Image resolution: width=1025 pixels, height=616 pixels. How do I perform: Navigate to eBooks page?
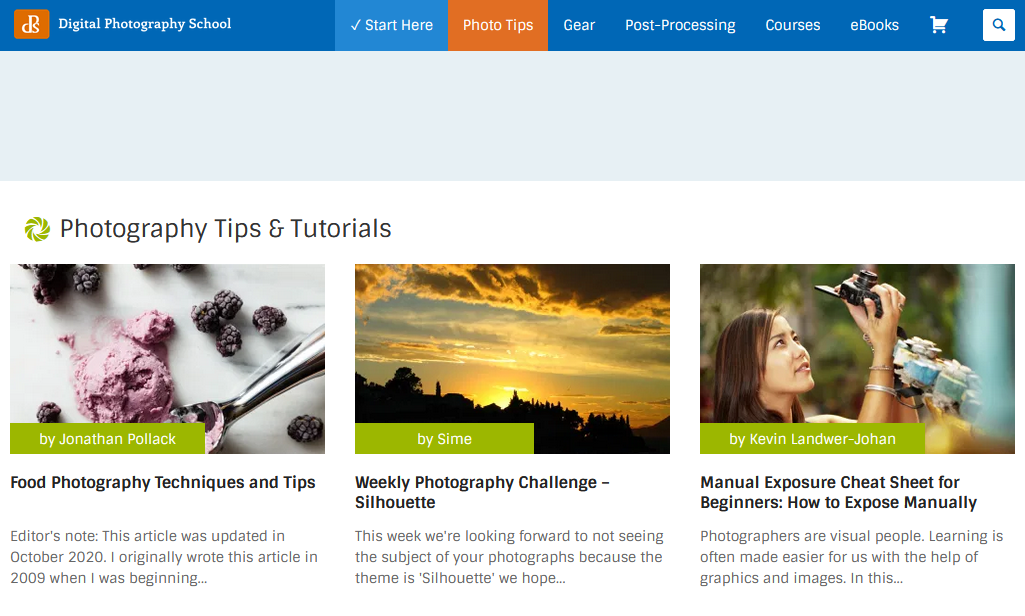tap(874, 25)
